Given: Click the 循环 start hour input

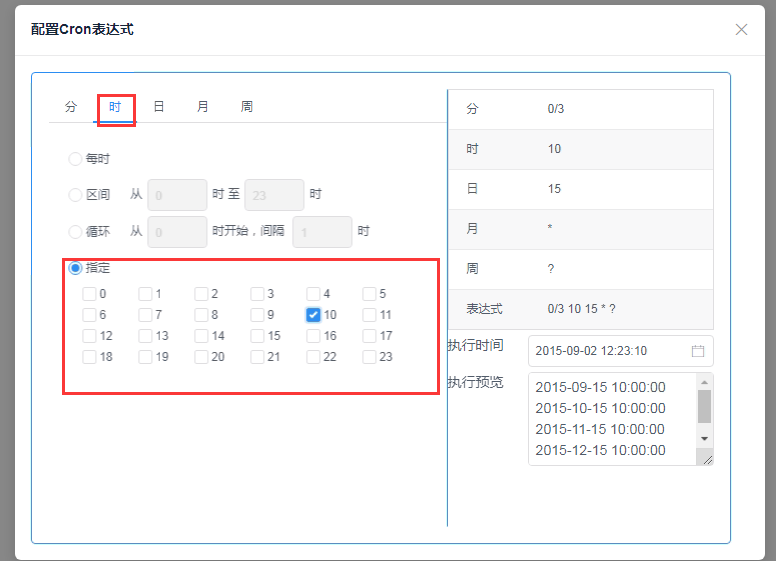Looking at the screenshot, I should 177,232.
